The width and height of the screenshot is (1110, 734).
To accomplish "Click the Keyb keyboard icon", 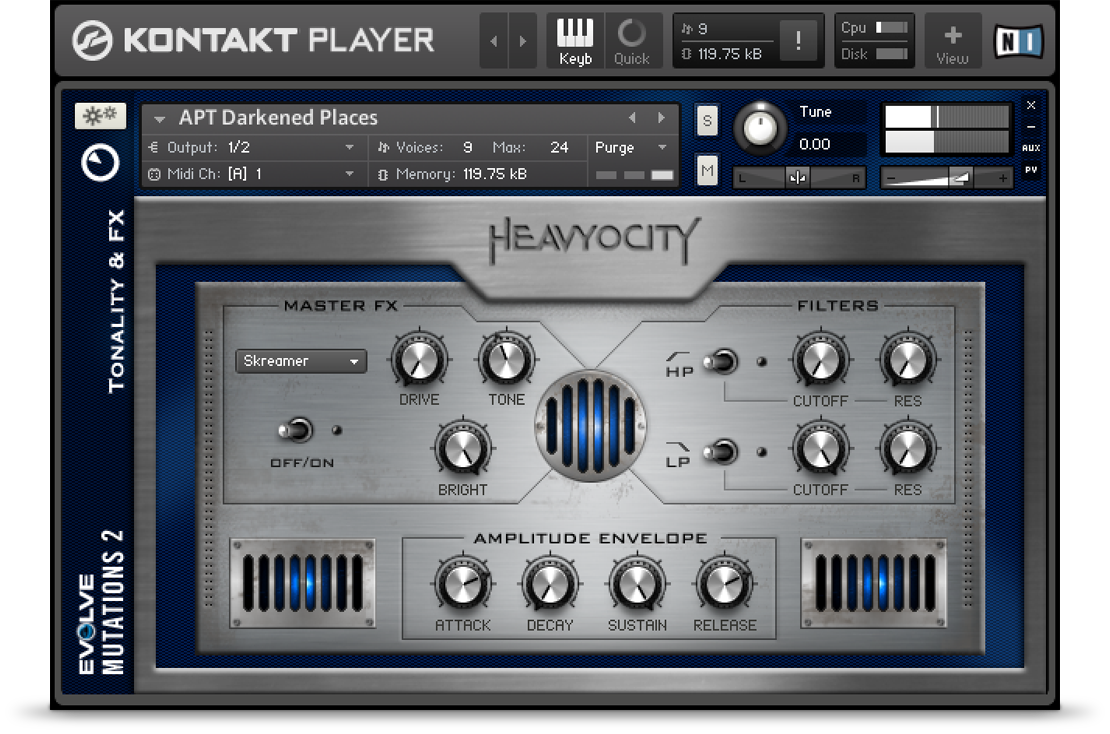I will point(575,33).
